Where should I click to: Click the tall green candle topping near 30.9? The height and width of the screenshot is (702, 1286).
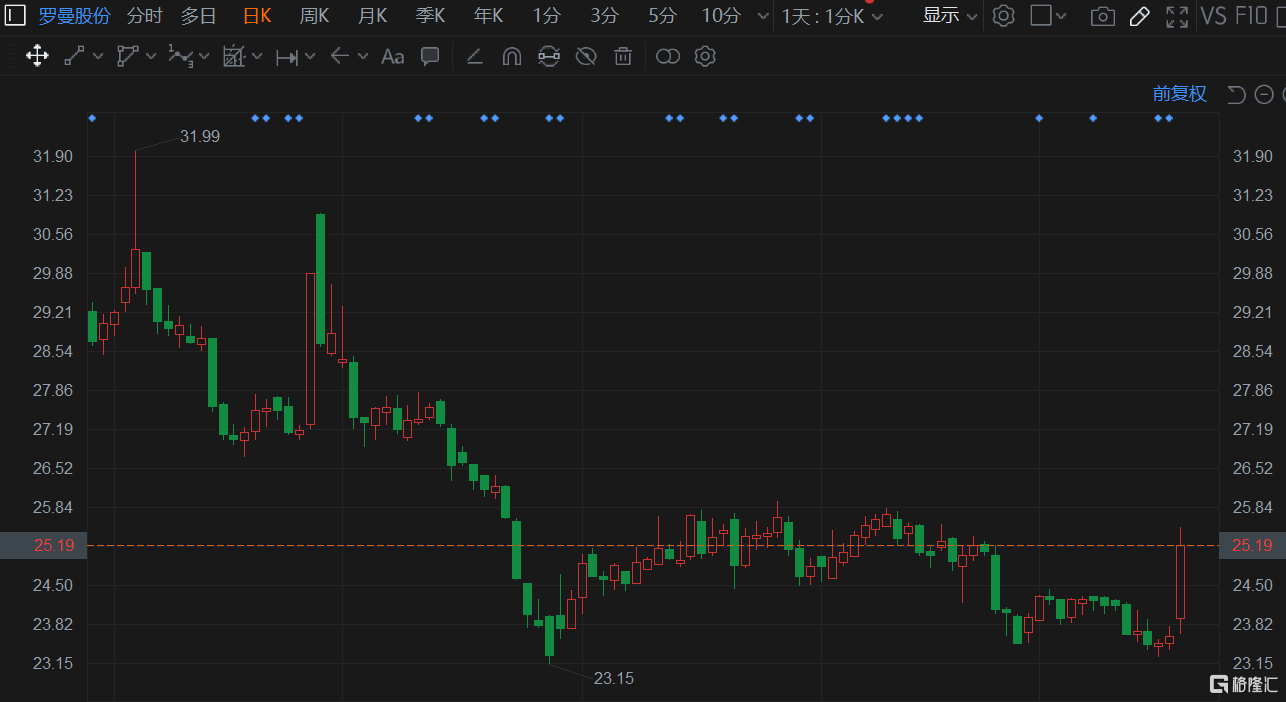tap(321, 279)
